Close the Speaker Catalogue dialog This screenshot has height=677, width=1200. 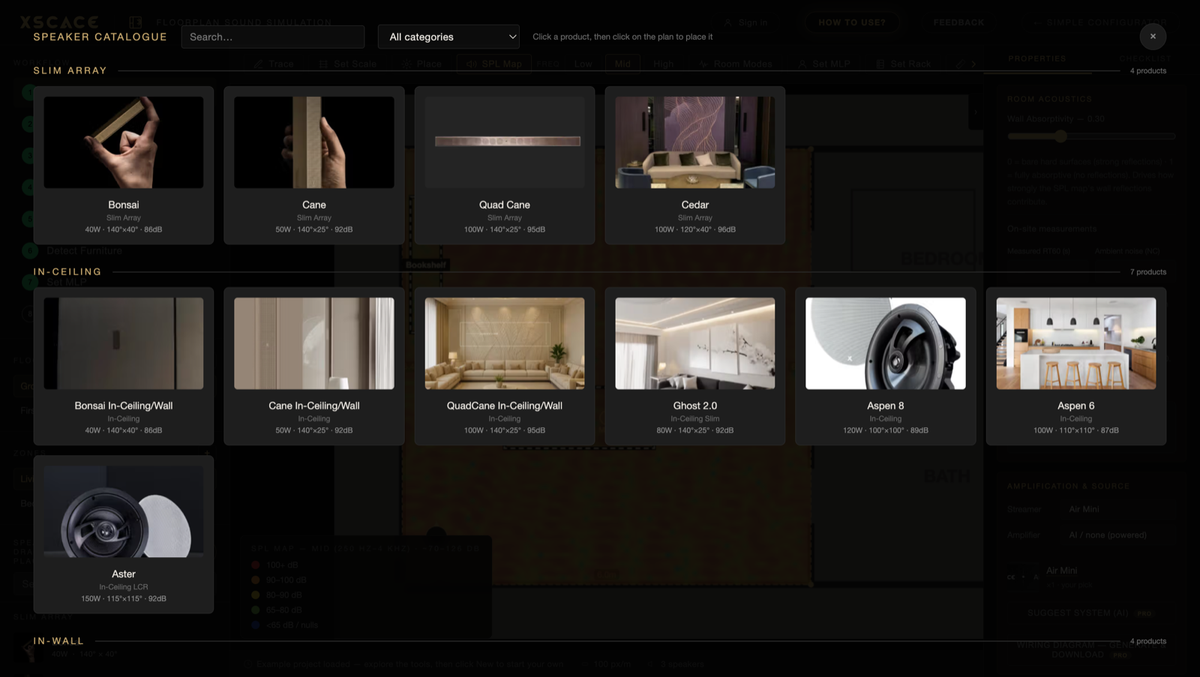click(1152, 36)
